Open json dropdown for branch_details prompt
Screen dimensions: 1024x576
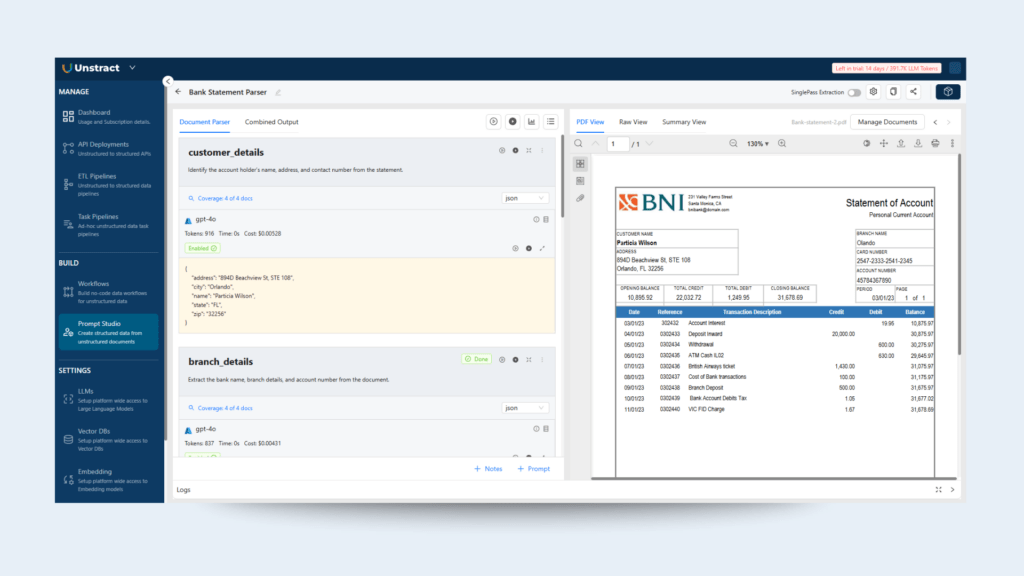point(525,408)
